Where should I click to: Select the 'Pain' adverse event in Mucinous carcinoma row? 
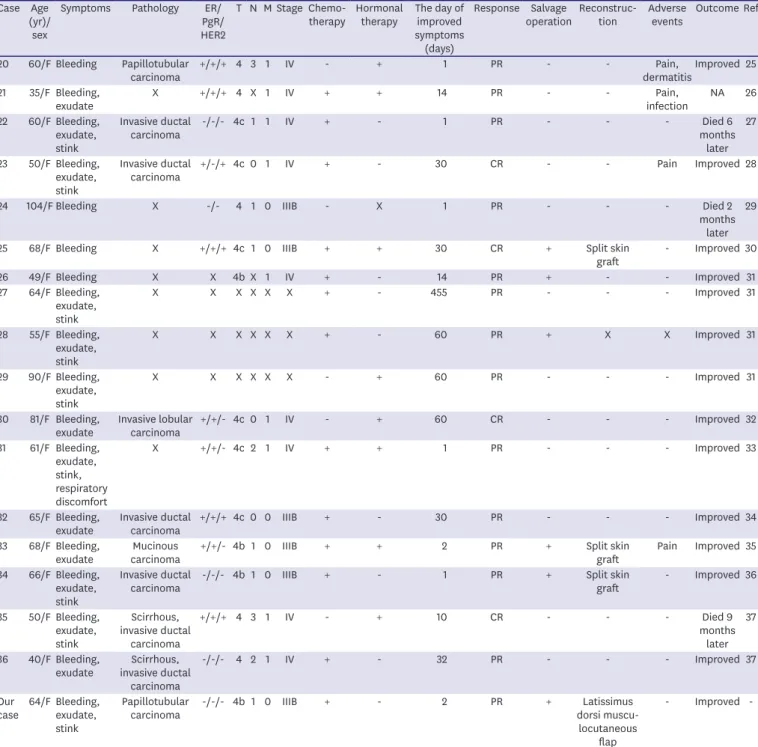pos(667,546)
